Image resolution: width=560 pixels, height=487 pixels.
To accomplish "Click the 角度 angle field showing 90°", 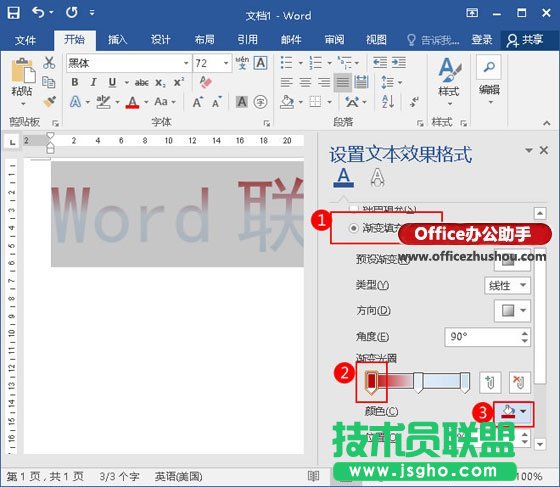I will click(x=488, y=337).
